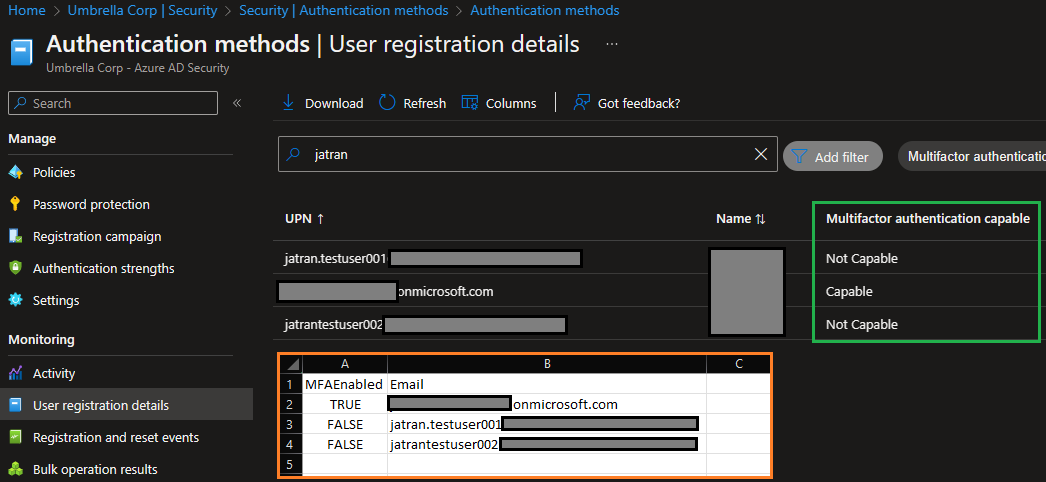Screen dimensions: 1046x482
Task: Select spreadsheet row 5 header
Action: tap(290, 465)
